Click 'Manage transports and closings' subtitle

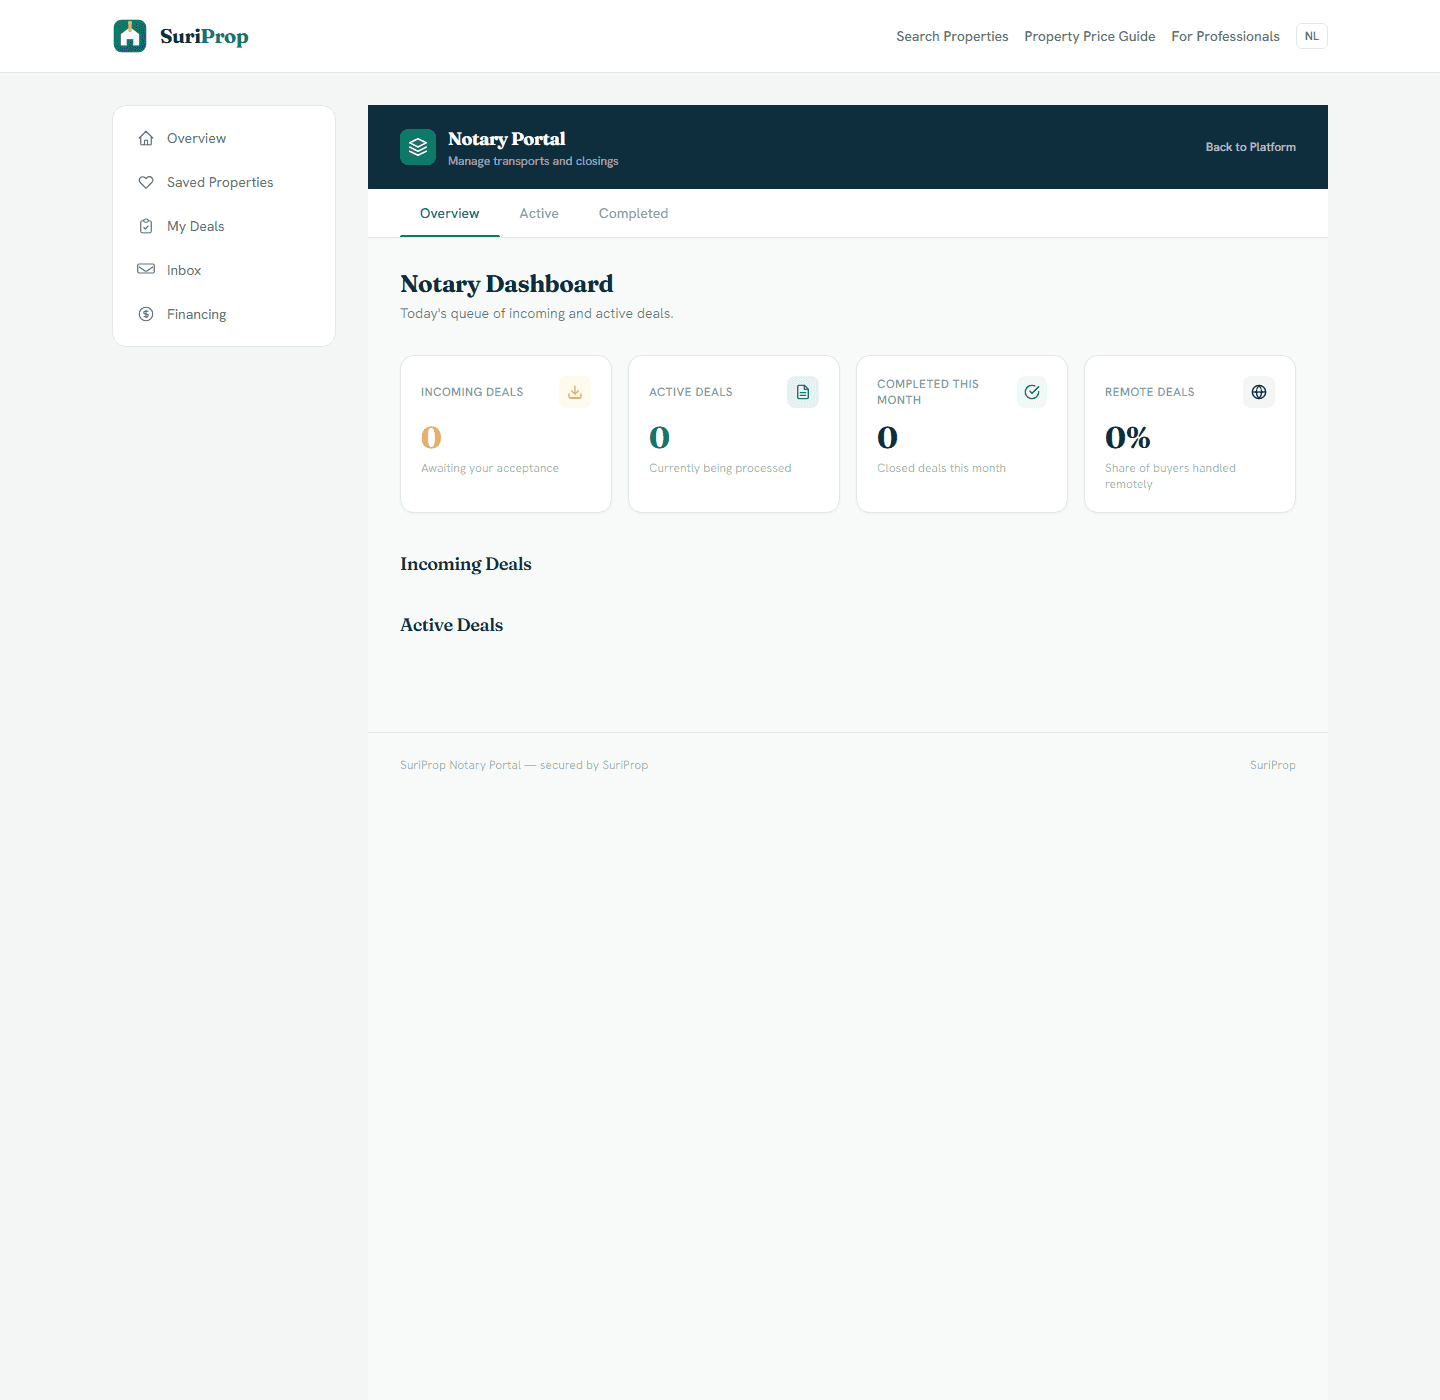533,161
